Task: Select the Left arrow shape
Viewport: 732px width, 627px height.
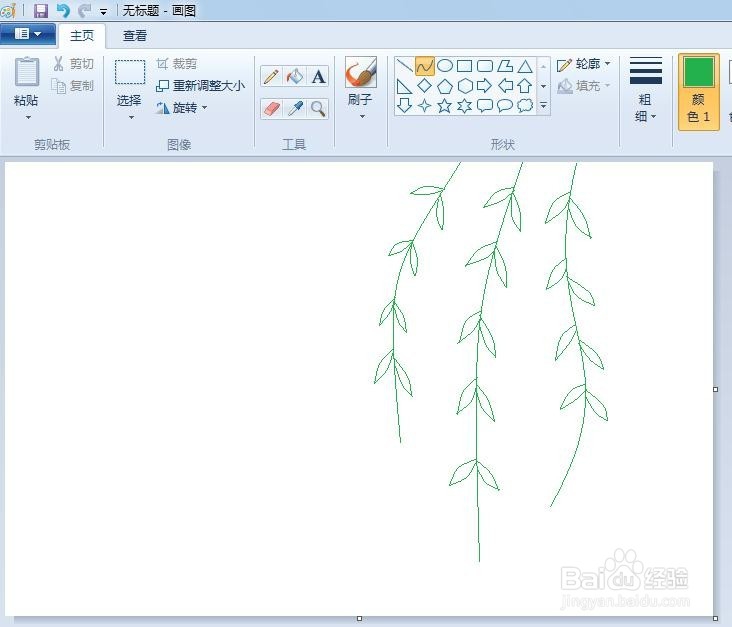Action: 505,86
